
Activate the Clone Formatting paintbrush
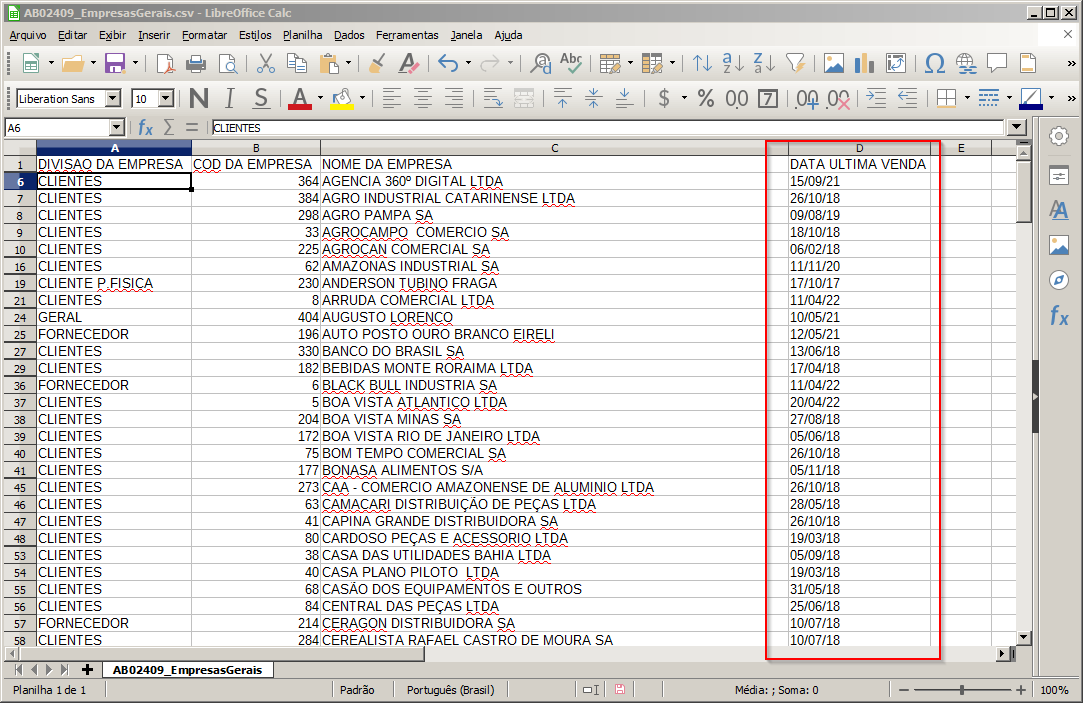coord(377,64)
